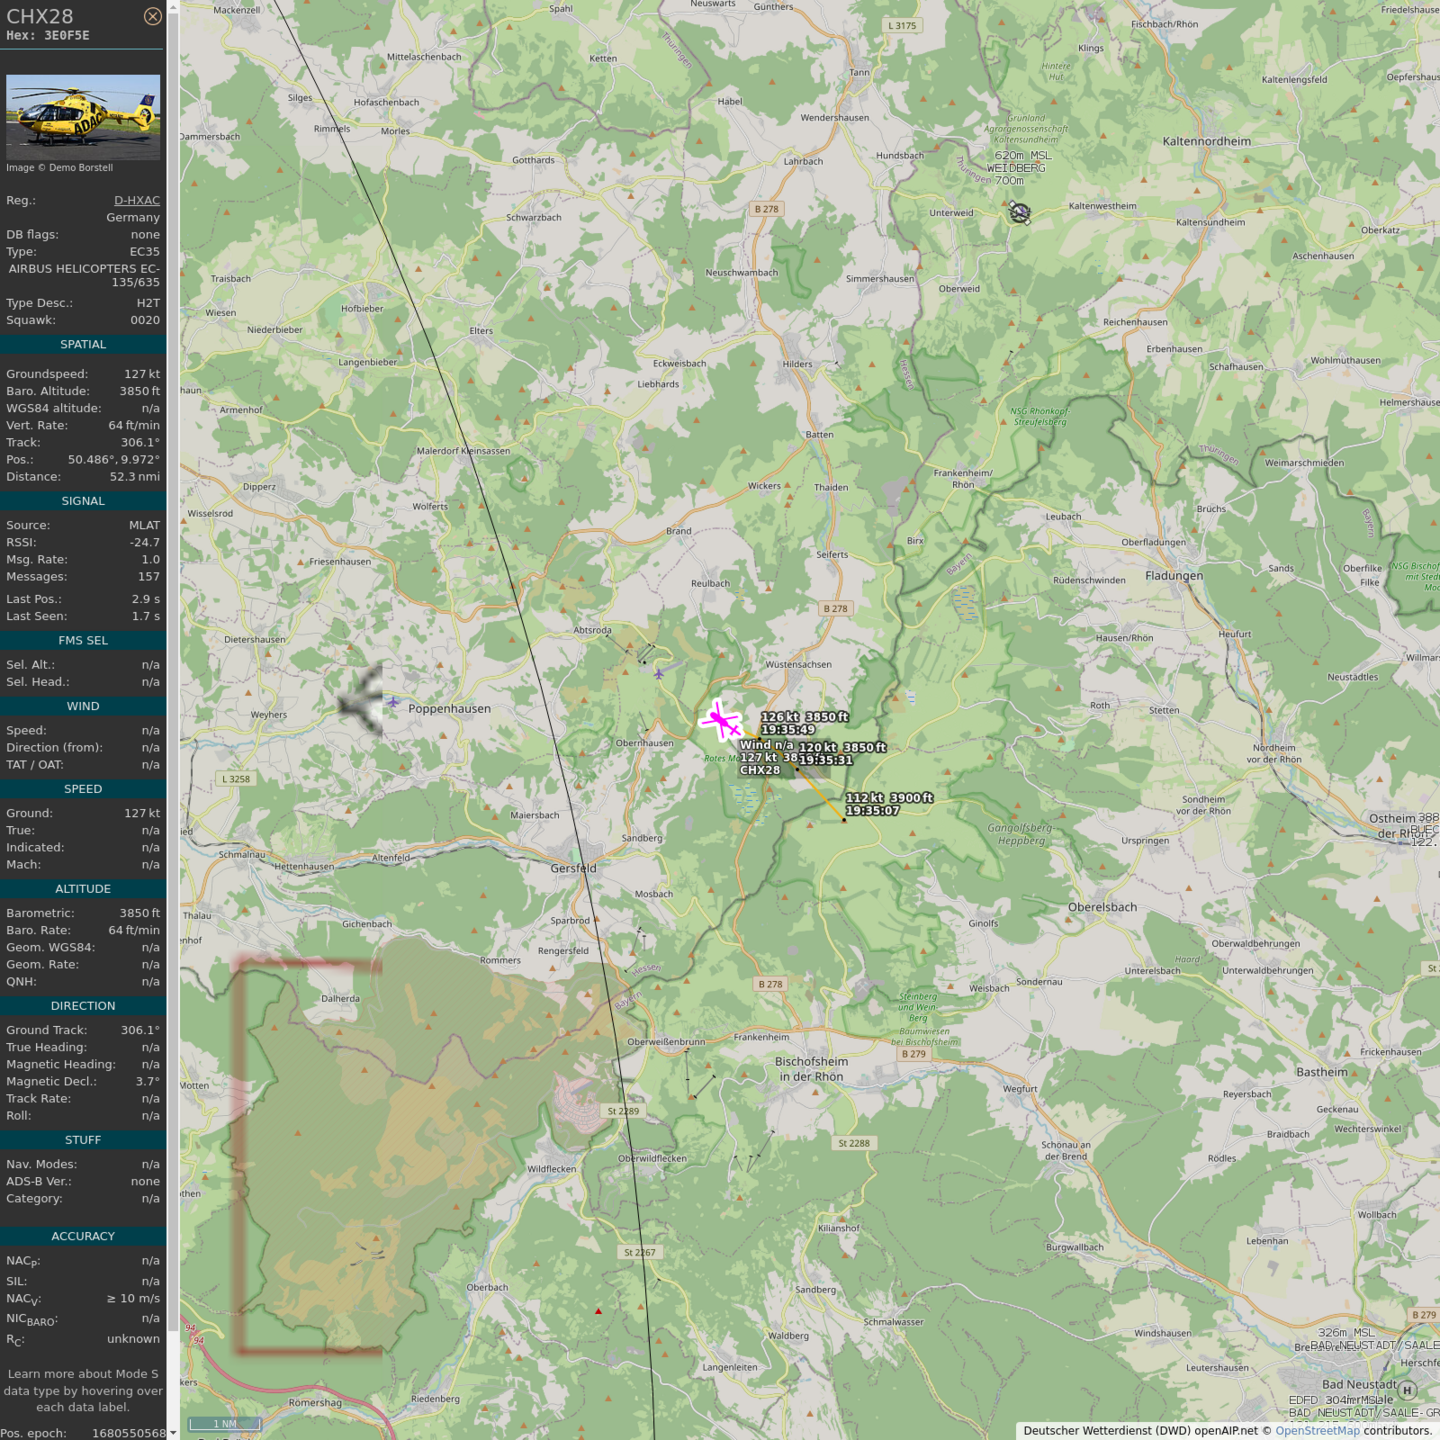This screenshot has width=1440, height=1440.
Task: Click the 19:35:49 track point label
Action: tap(788, 730)
